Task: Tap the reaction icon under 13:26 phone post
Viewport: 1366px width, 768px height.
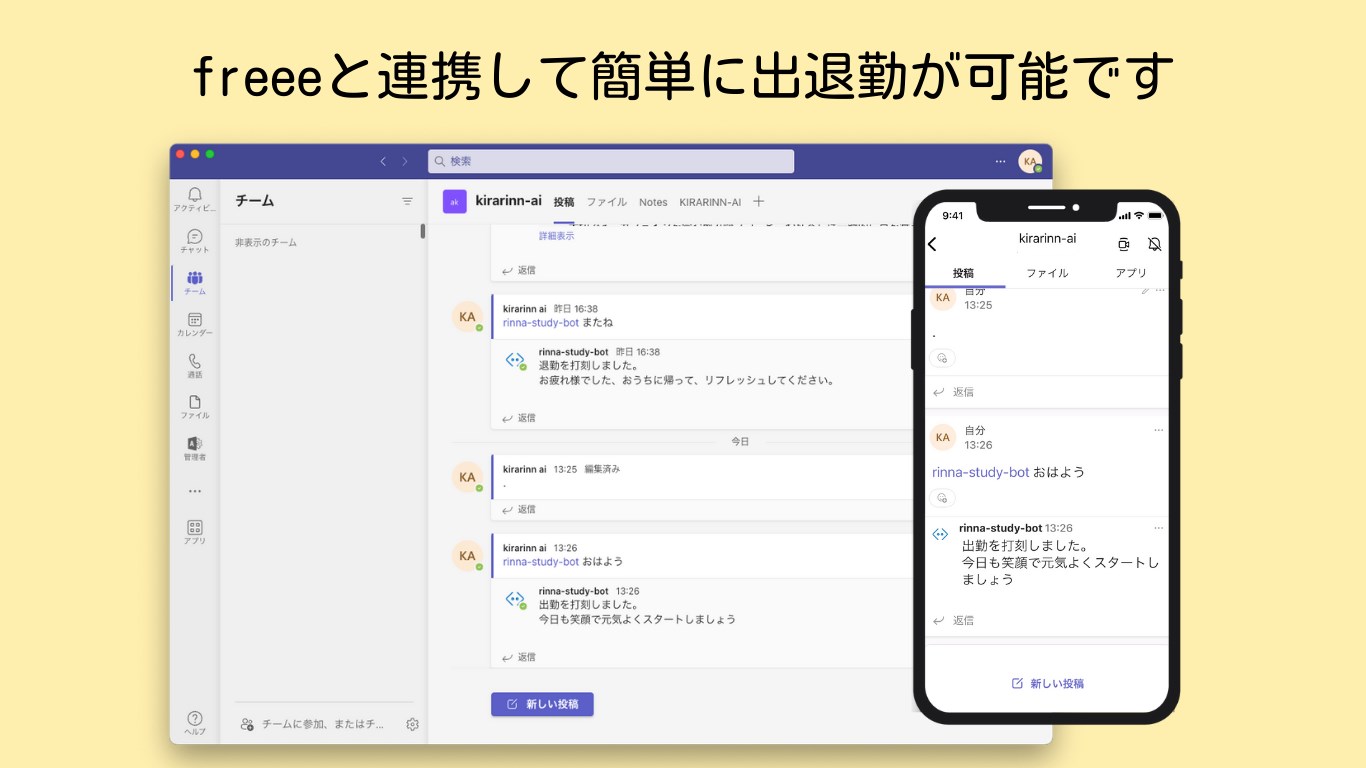Action: (942, 498)
